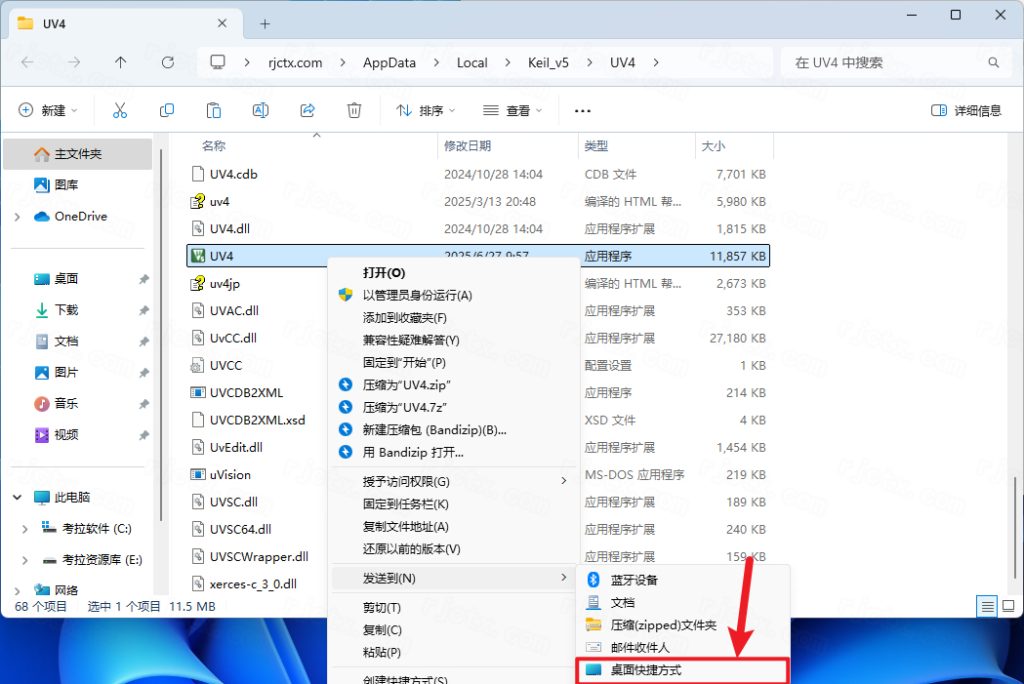This screenshot has height=684, width=1024.
Task: Copy UV4 with the copy toolbar icon
Action: pos(167,110)
